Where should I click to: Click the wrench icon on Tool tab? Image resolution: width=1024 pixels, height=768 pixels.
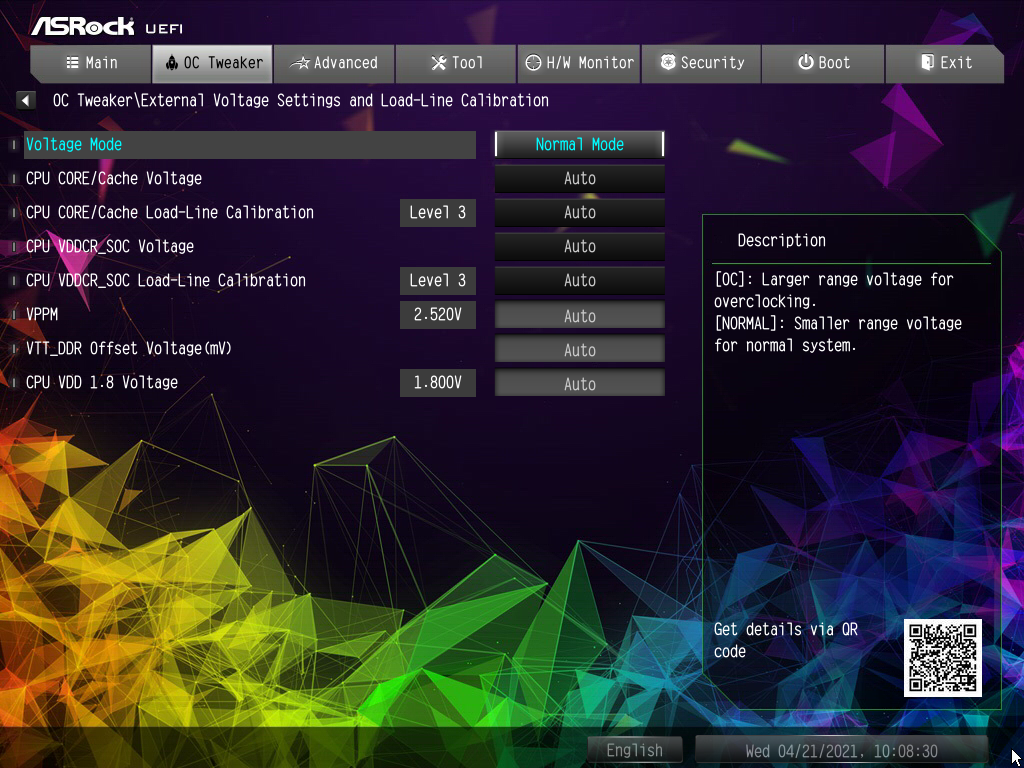point(438,63)
